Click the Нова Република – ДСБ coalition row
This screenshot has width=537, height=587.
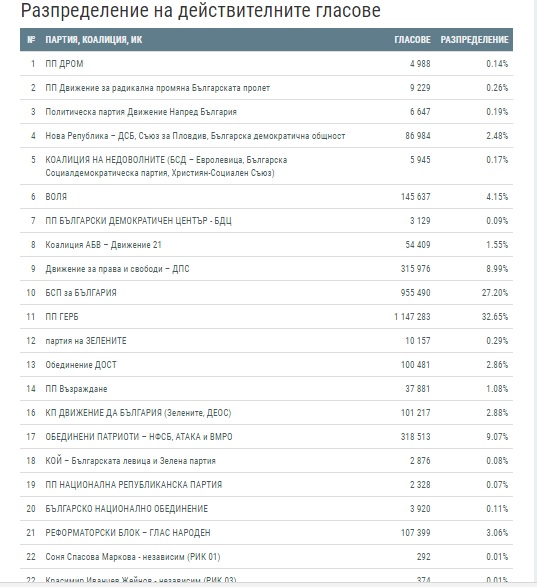pos(266,136)
